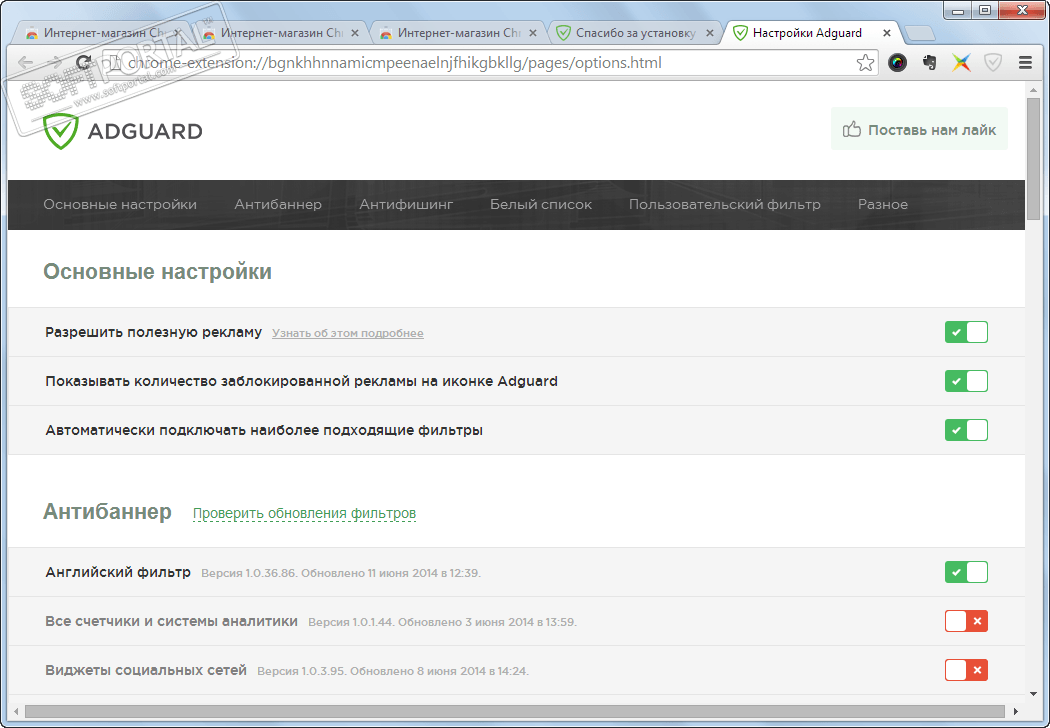
Task: Toggle 'Автоматически подключать наиболее подходящие фильтры' switch
Action: (x=966, y=430)
